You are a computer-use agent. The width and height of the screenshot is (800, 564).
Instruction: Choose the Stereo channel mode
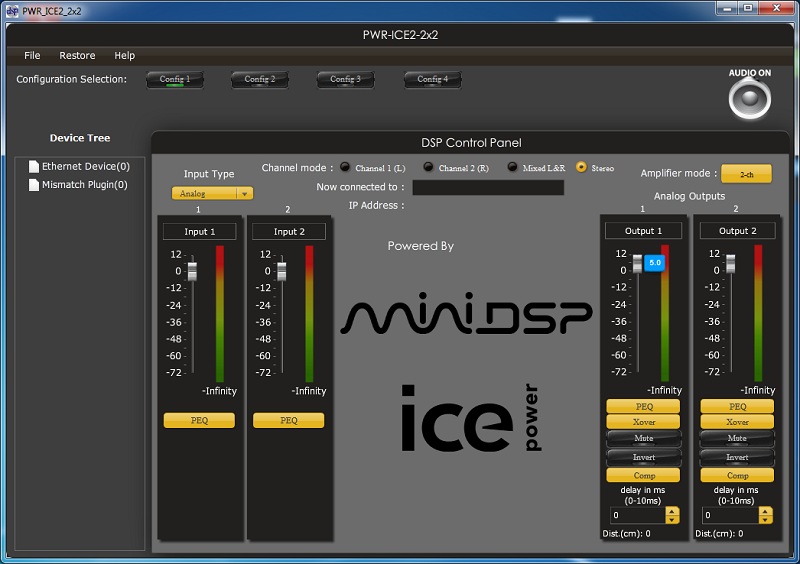click(x=581, y=168)
